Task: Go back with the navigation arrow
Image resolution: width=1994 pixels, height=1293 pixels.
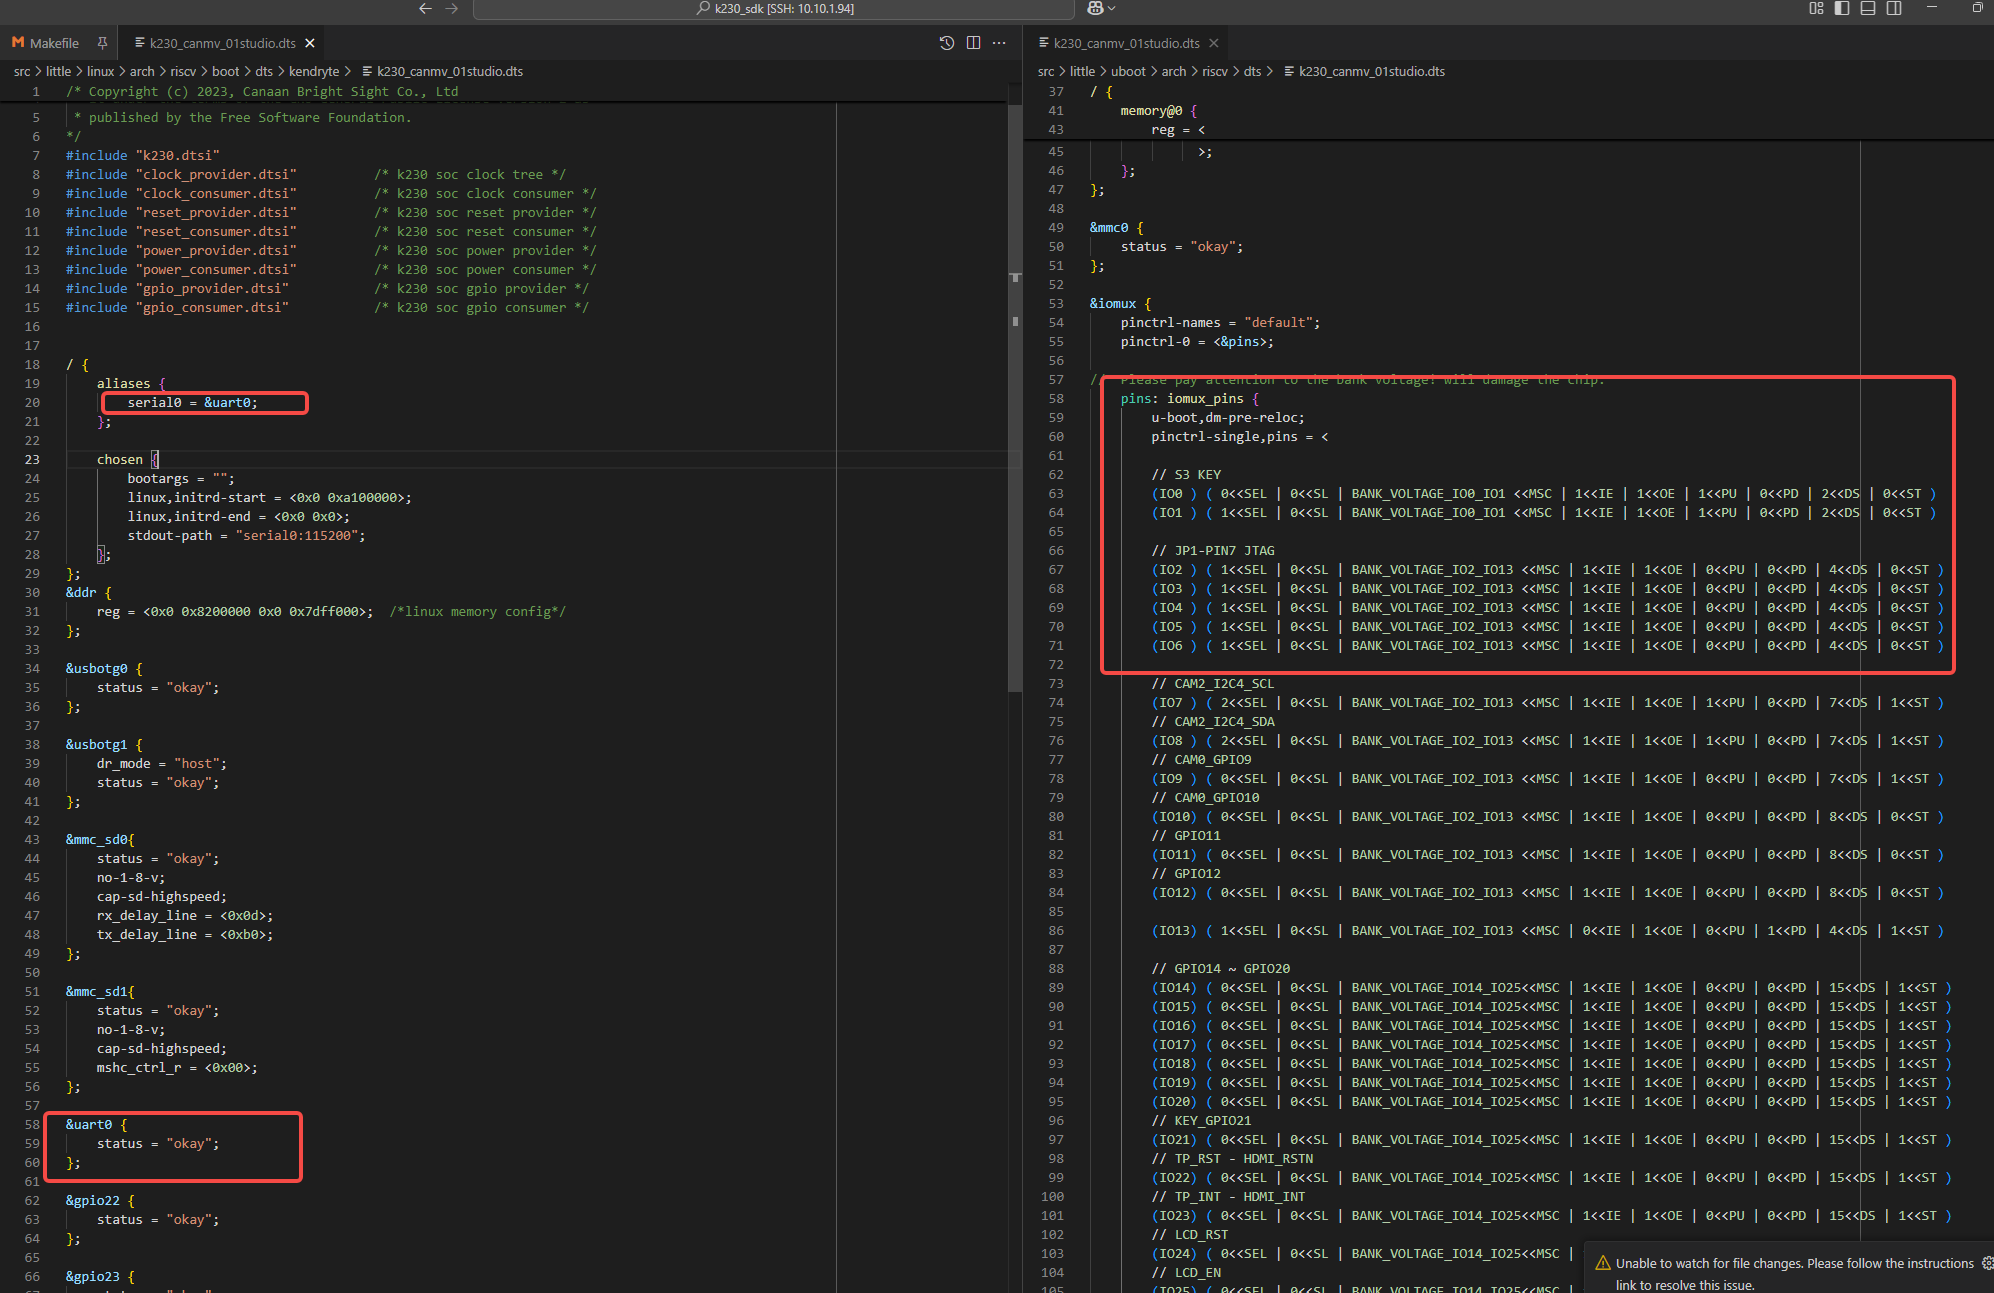Action: (425, 8)
